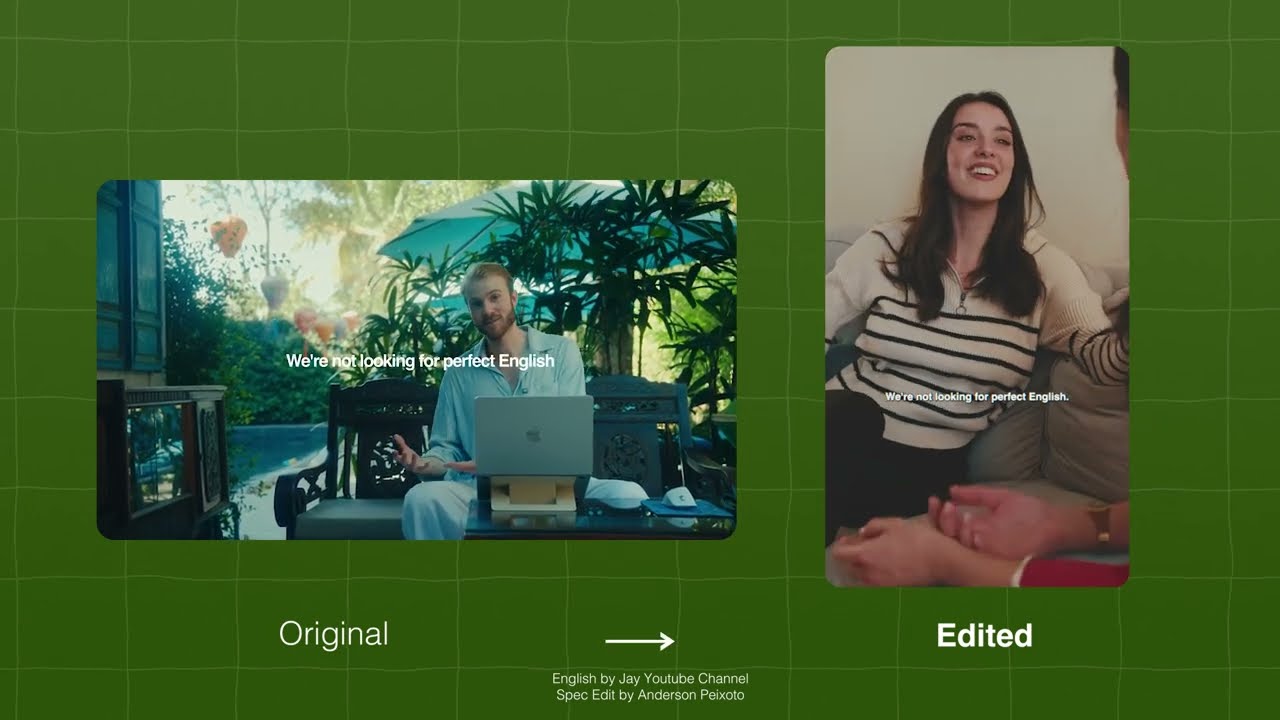Click the Apple logo on the laptop
The image size is (1280, 720).
coord(533,435)
